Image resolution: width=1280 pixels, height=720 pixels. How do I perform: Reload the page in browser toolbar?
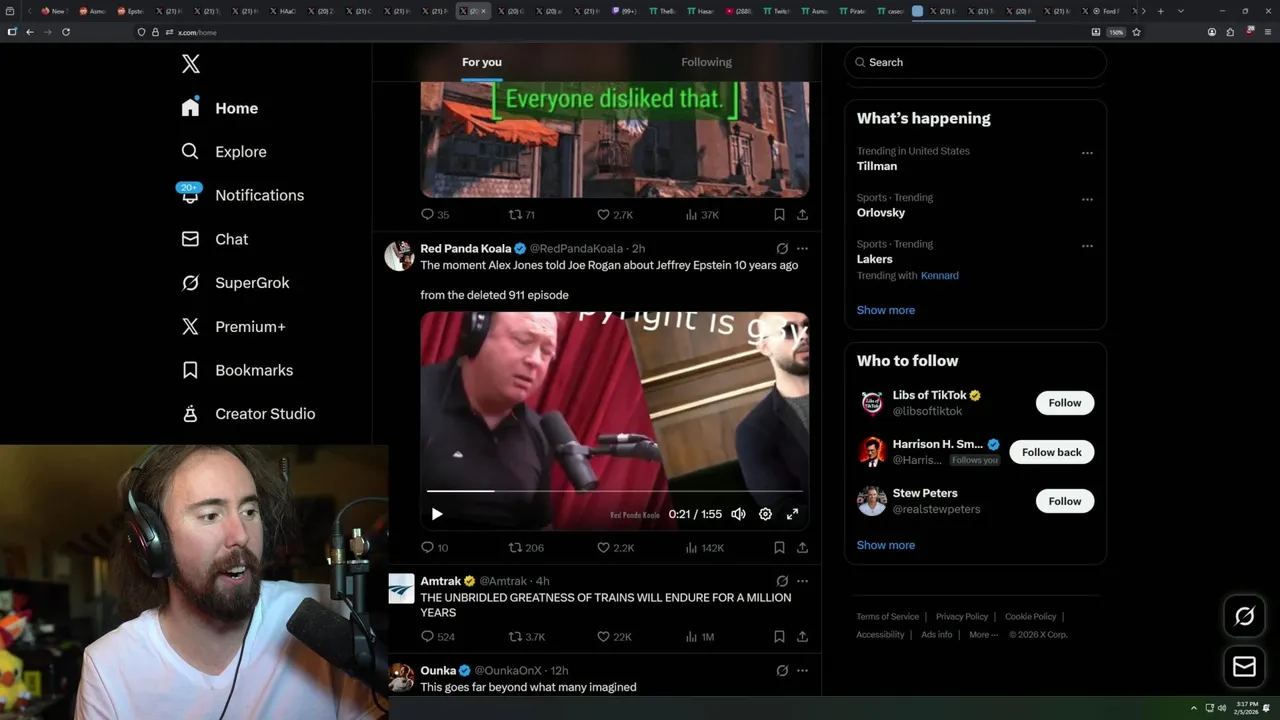[x=66, y=32]
